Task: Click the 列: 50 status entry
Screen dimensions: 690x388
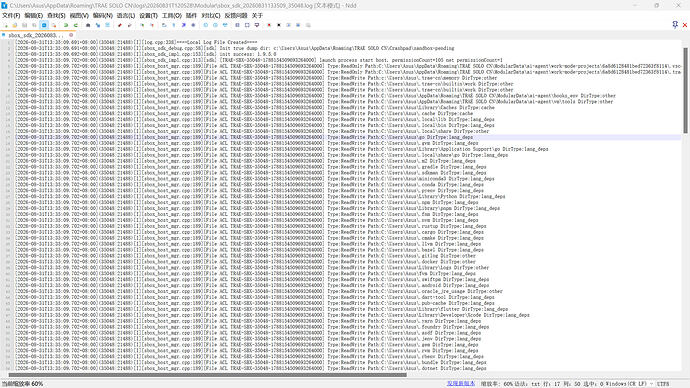Action: pyautogui.click(x=572, y=384)
